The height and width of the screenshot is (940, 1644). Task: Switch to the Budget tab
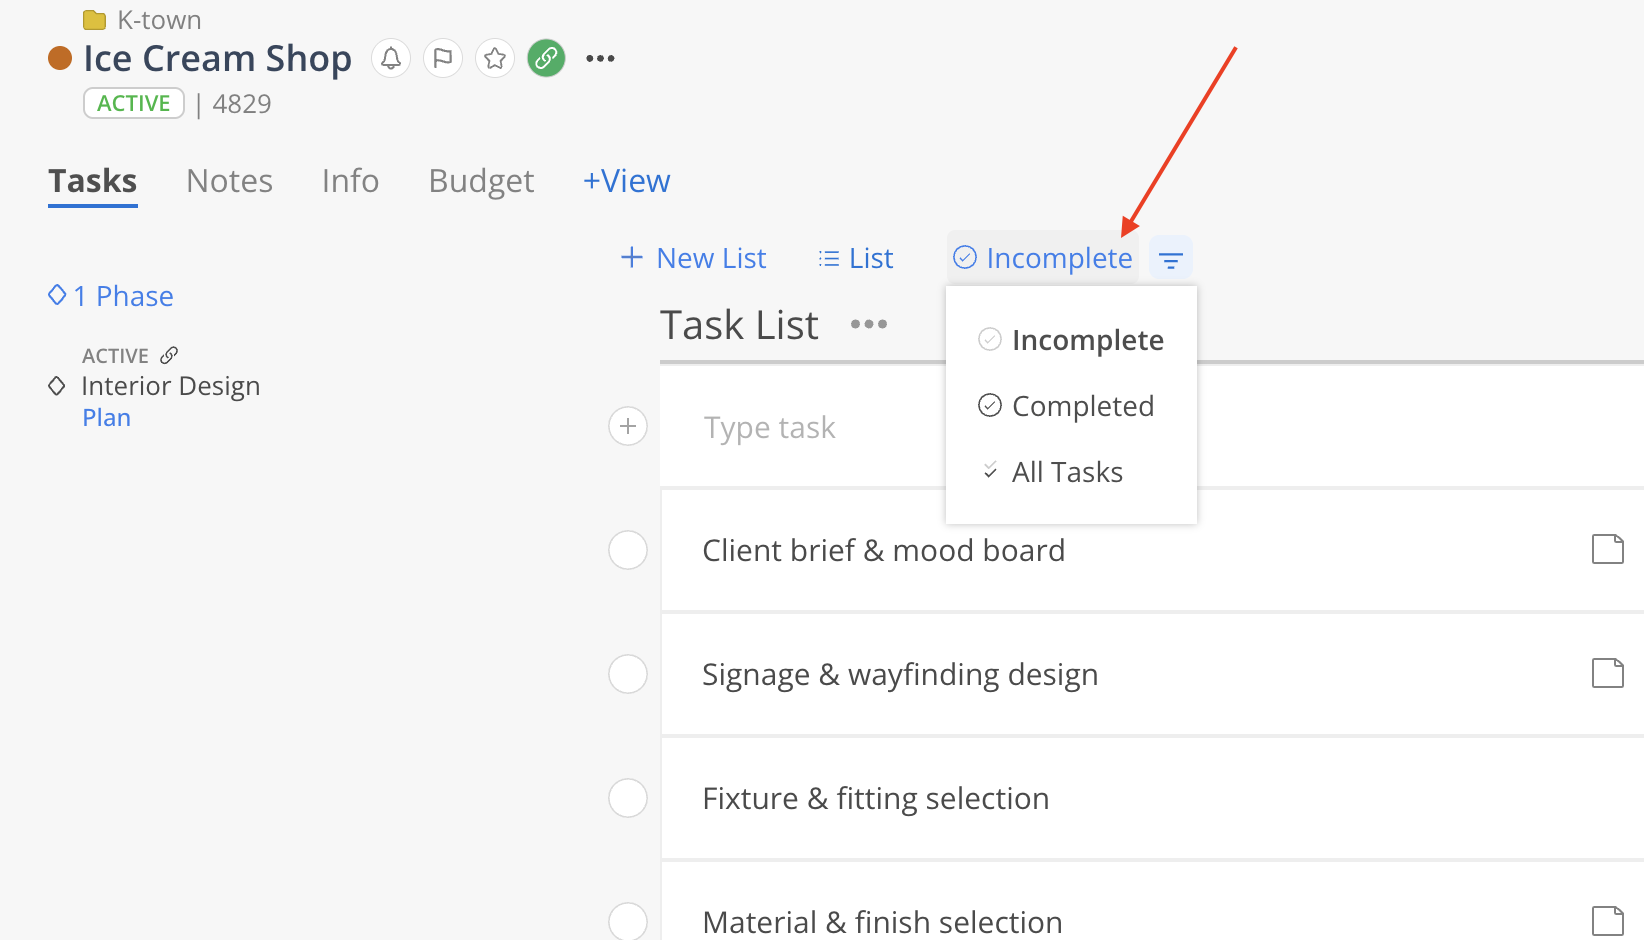(x=481, y=181)
